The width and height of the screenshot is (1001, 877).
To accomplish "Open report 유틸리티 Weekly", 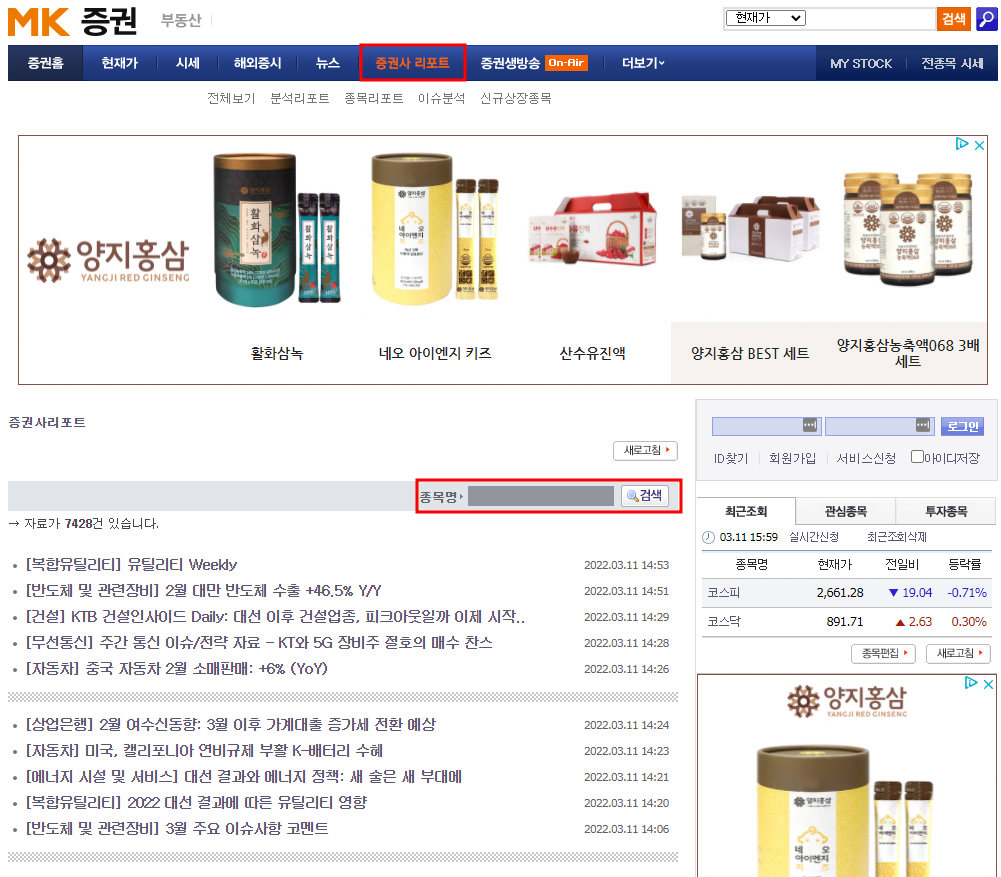I will pyautogui.click(x=131, y=565).
